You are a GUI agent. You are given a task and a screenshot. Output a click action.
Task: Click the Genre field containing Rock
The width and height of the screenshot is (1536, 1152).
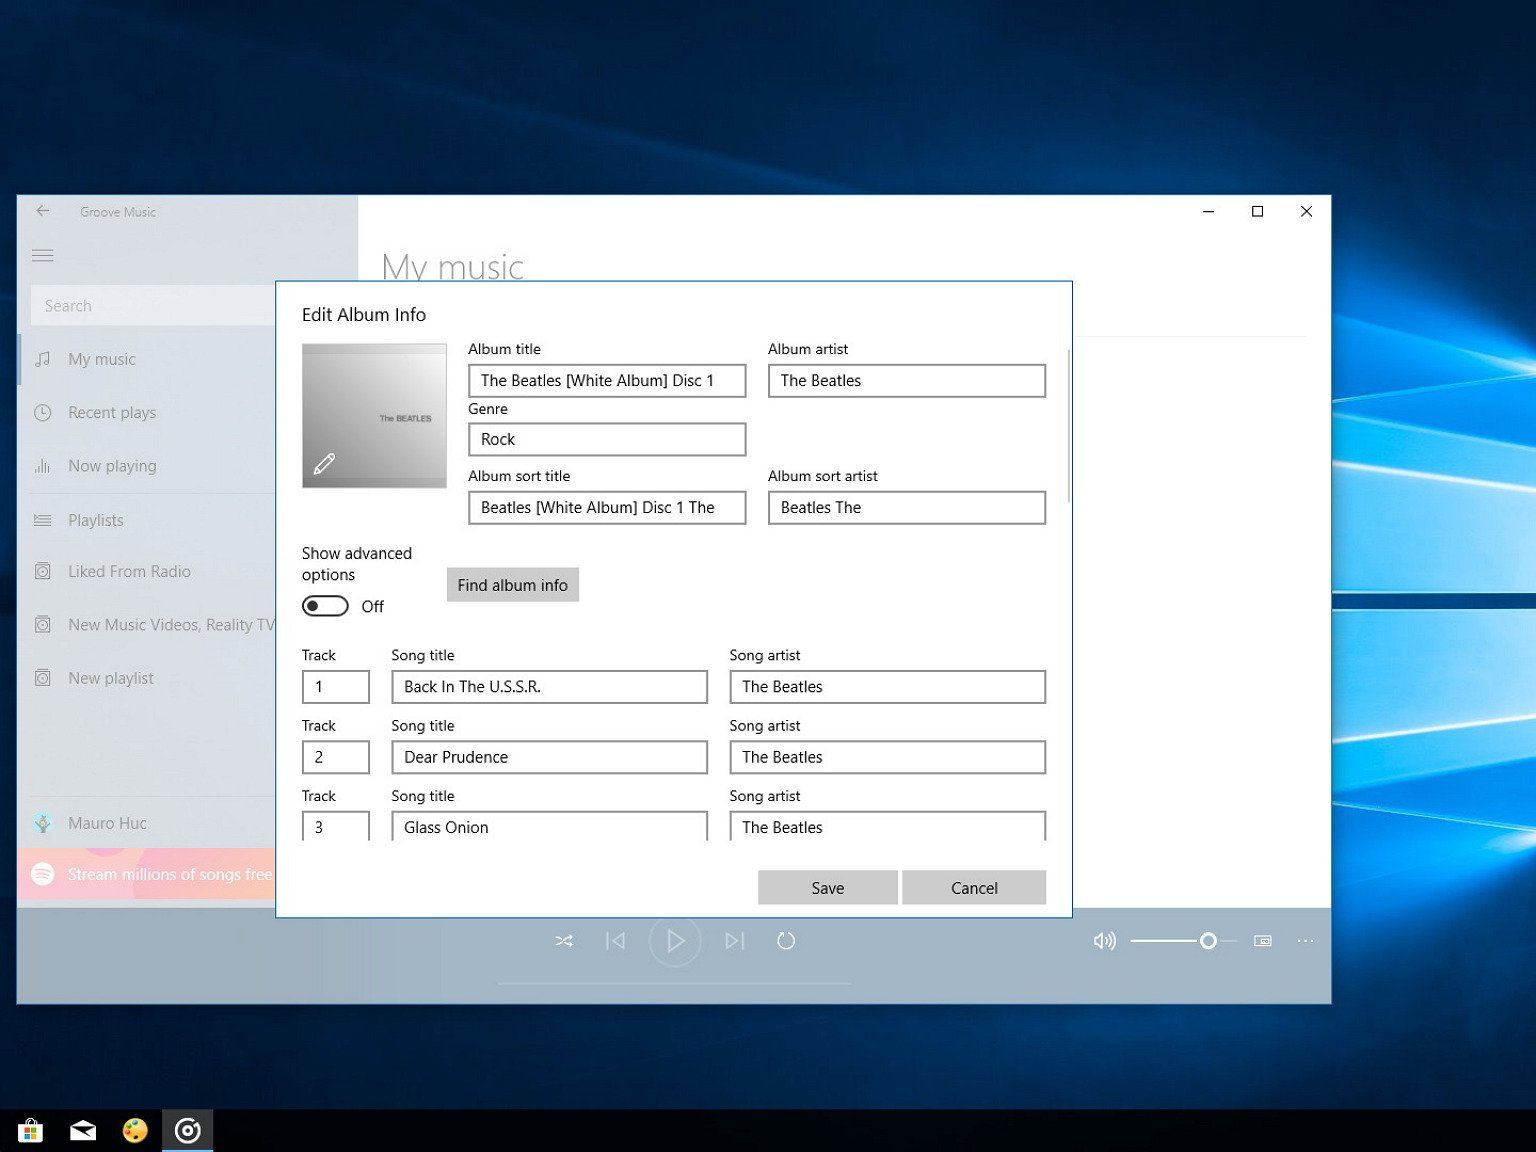click(x=607, y=440)
